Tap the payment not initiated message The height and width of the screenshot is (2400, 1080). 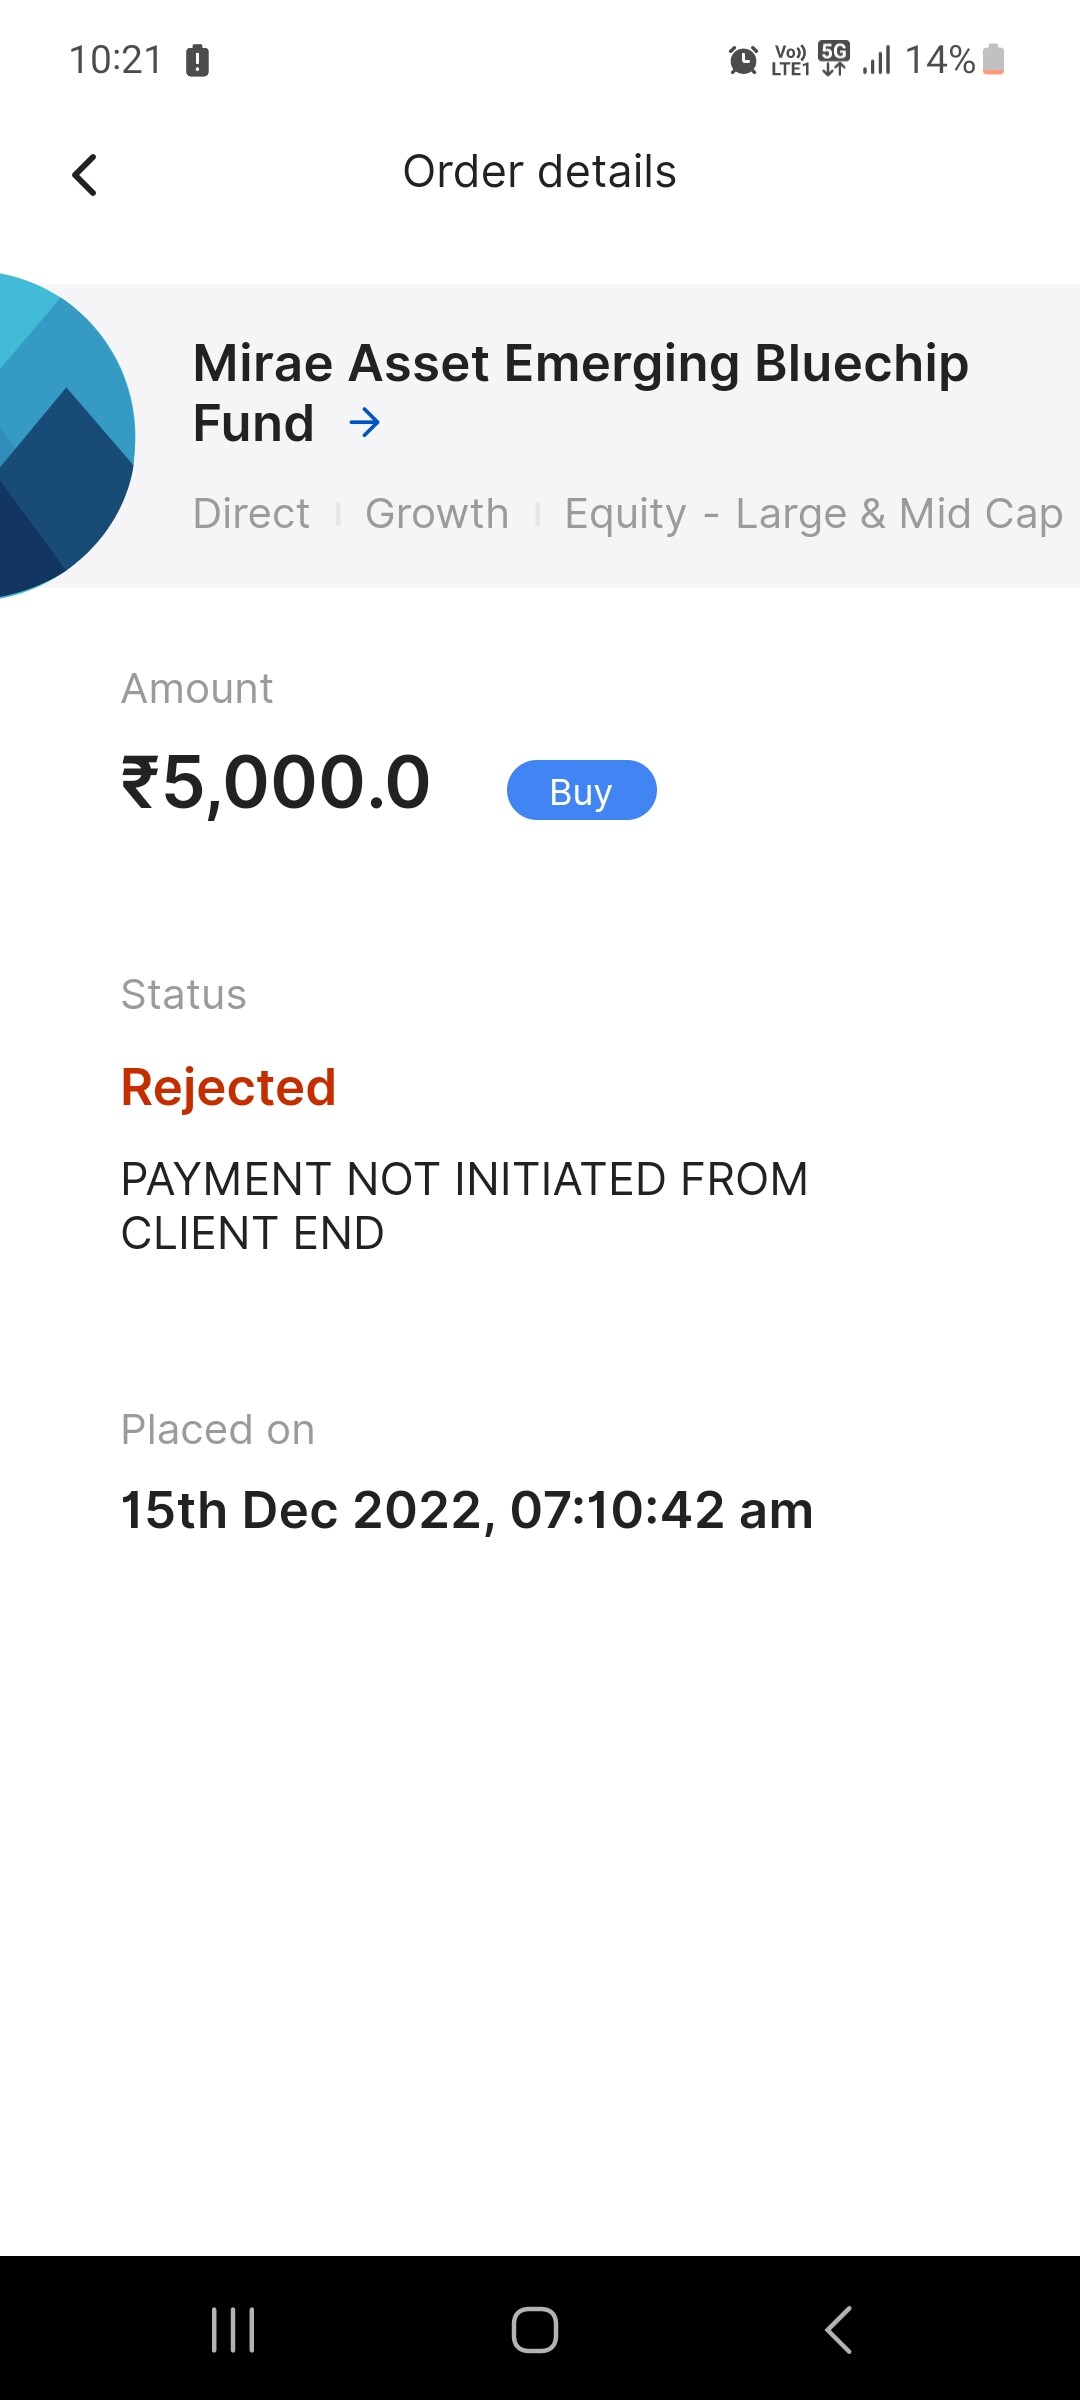tap(464, 1206)
